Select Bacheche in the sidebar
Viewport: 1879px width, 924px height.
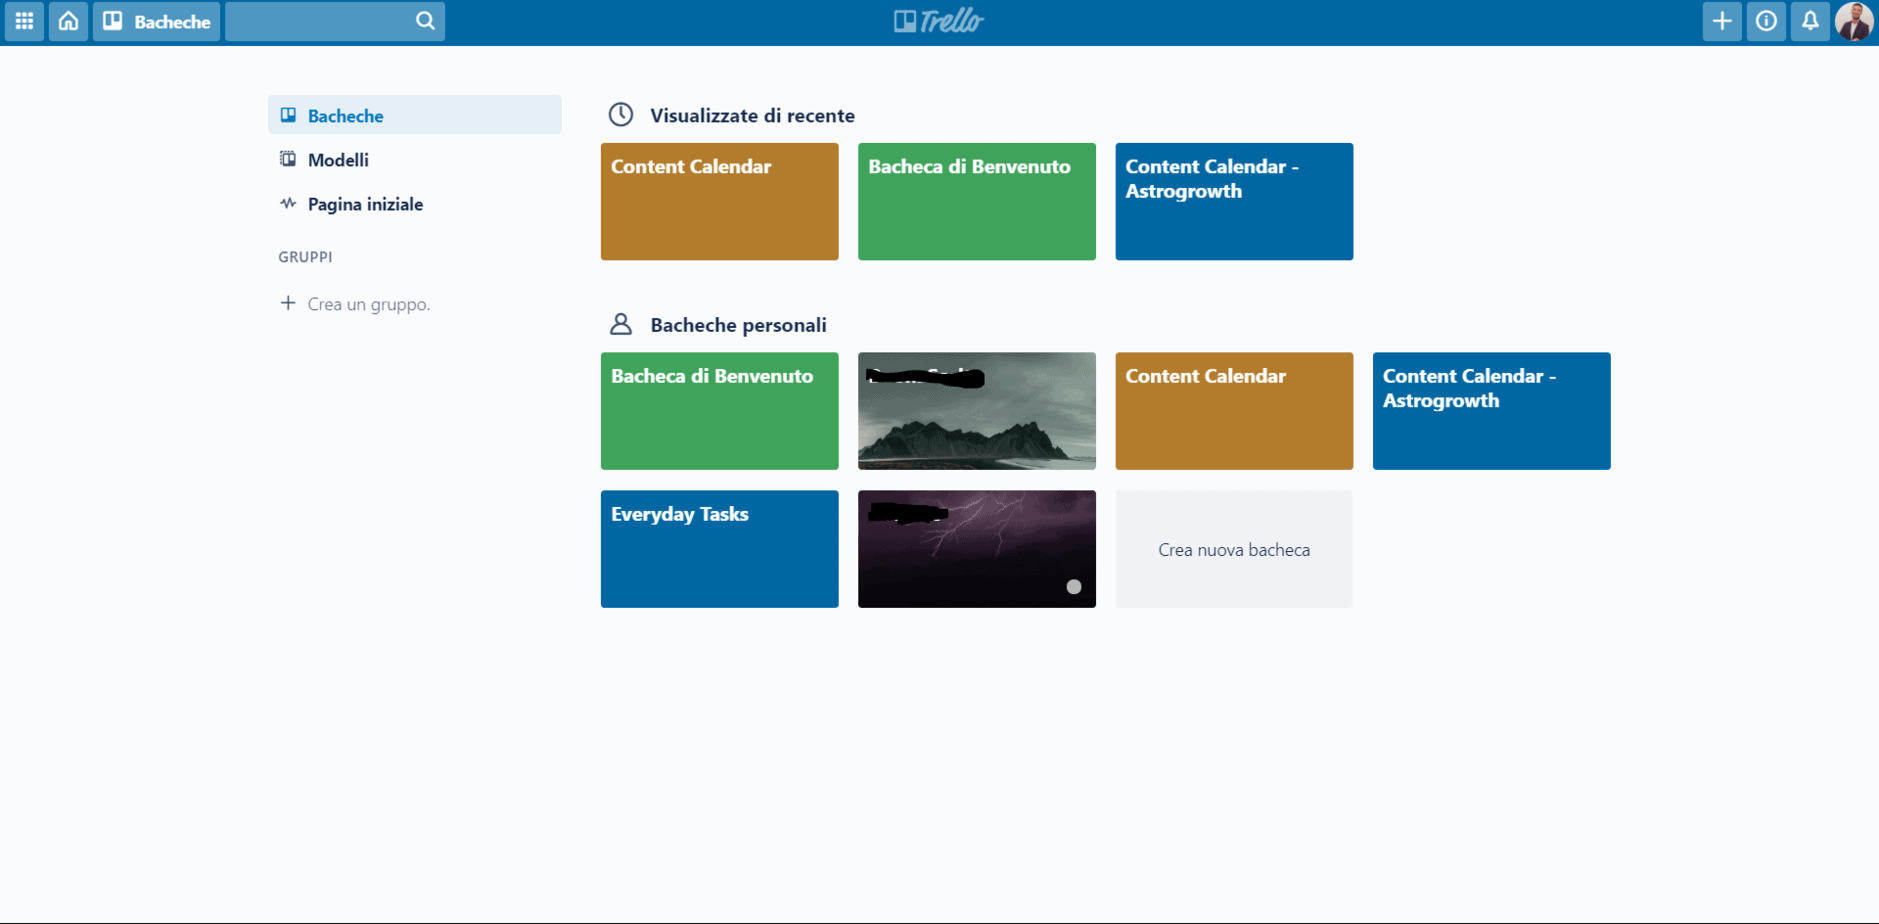414,115
